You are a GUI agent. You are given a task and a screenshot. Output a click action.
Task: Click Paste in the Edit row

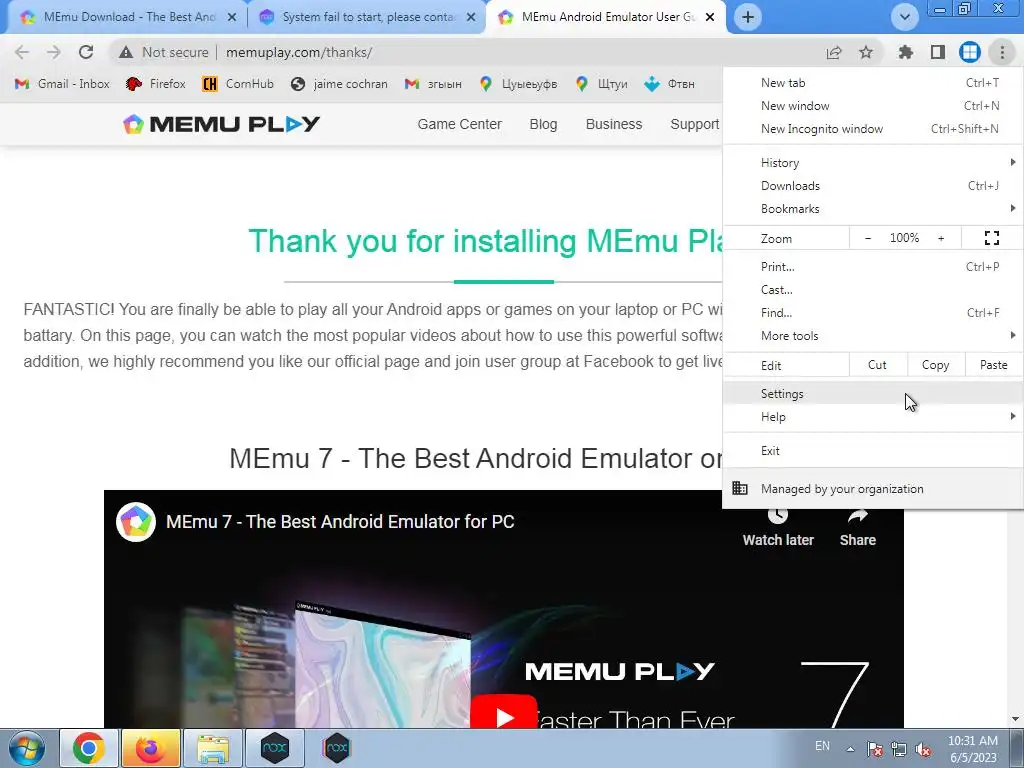(x=993, y=365)
